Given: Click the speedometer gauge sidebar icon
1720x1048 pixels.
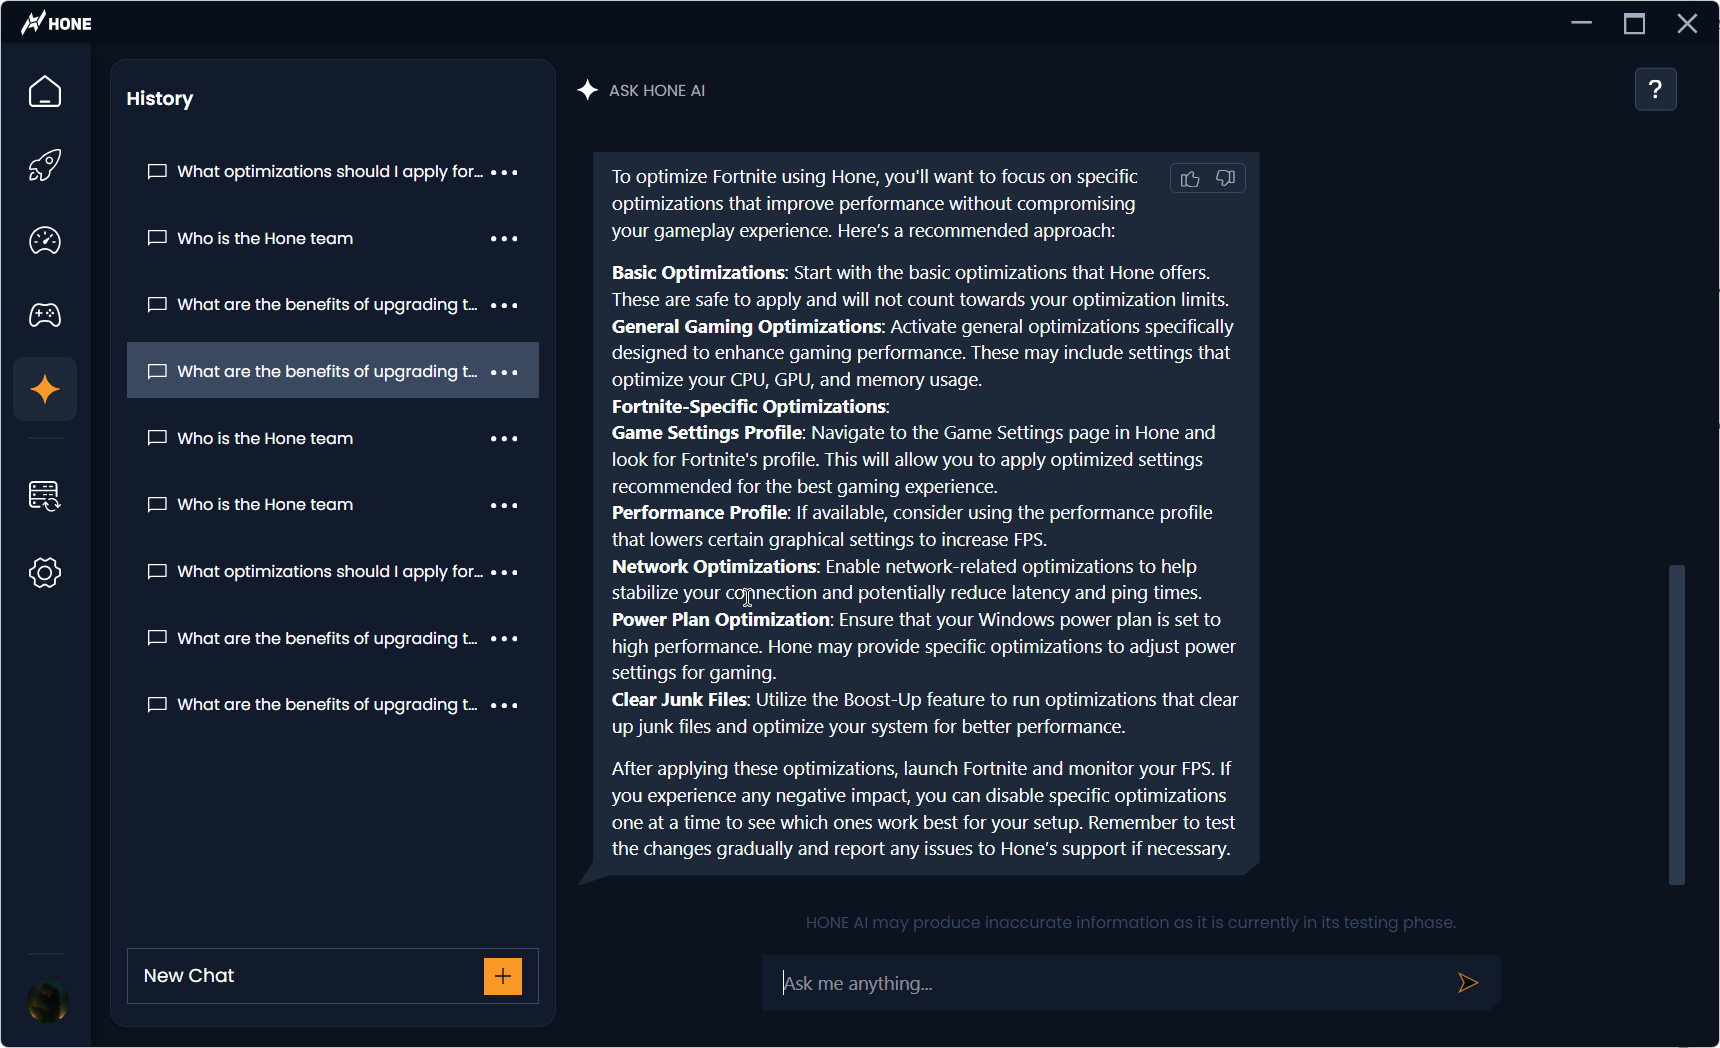Looking at the screenshot, I should coord(45,240).
